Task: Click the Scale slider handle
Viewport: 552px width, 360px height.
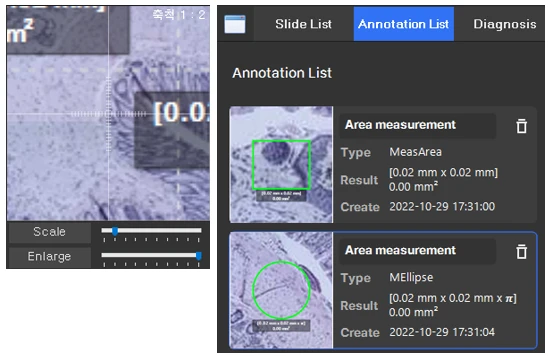Action: tap(115, 231)
